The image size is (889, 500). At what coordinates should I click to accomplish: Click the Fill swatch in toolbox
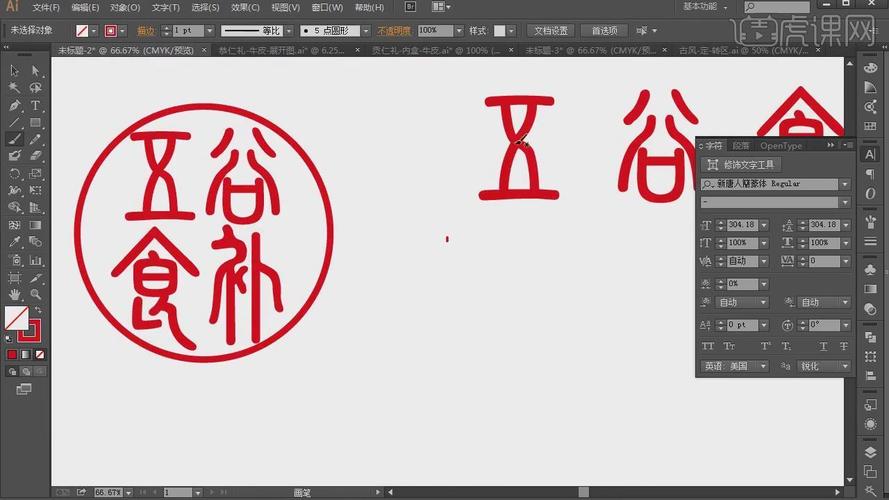pyautogui.click(x=16, y=318)
